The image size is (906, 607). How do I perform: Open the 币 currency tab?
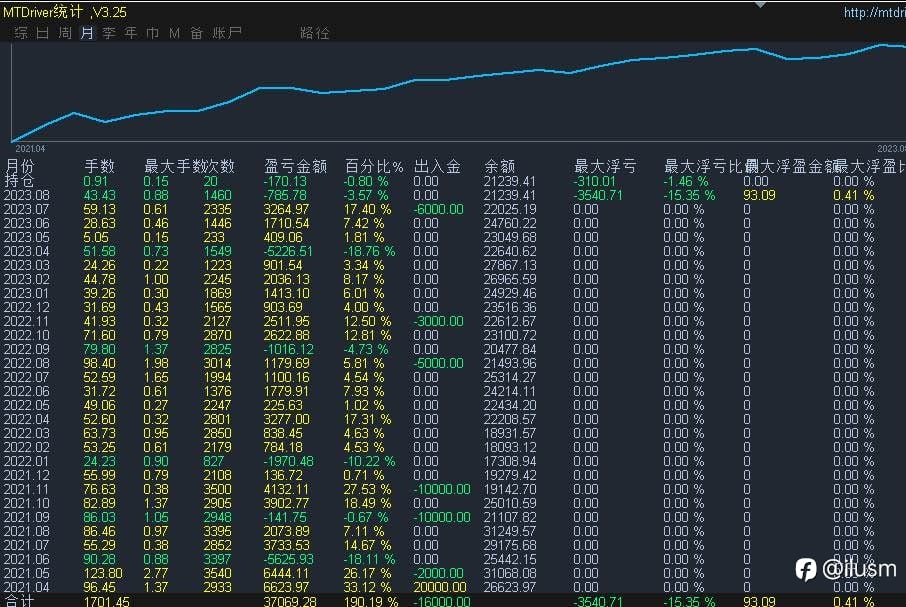tap(153, 33)
